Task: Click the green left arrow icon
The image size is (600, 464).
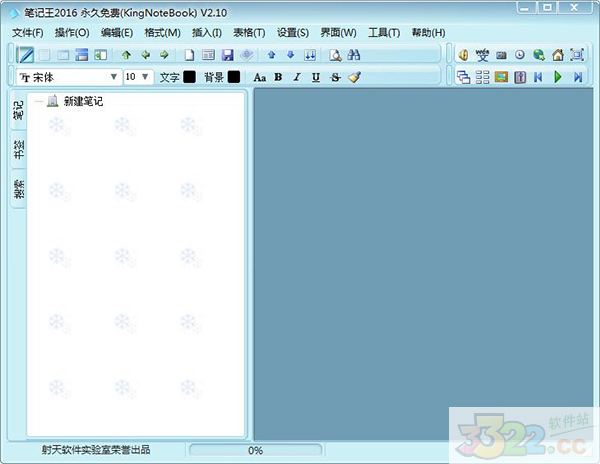Action: (x=145, y=55)
